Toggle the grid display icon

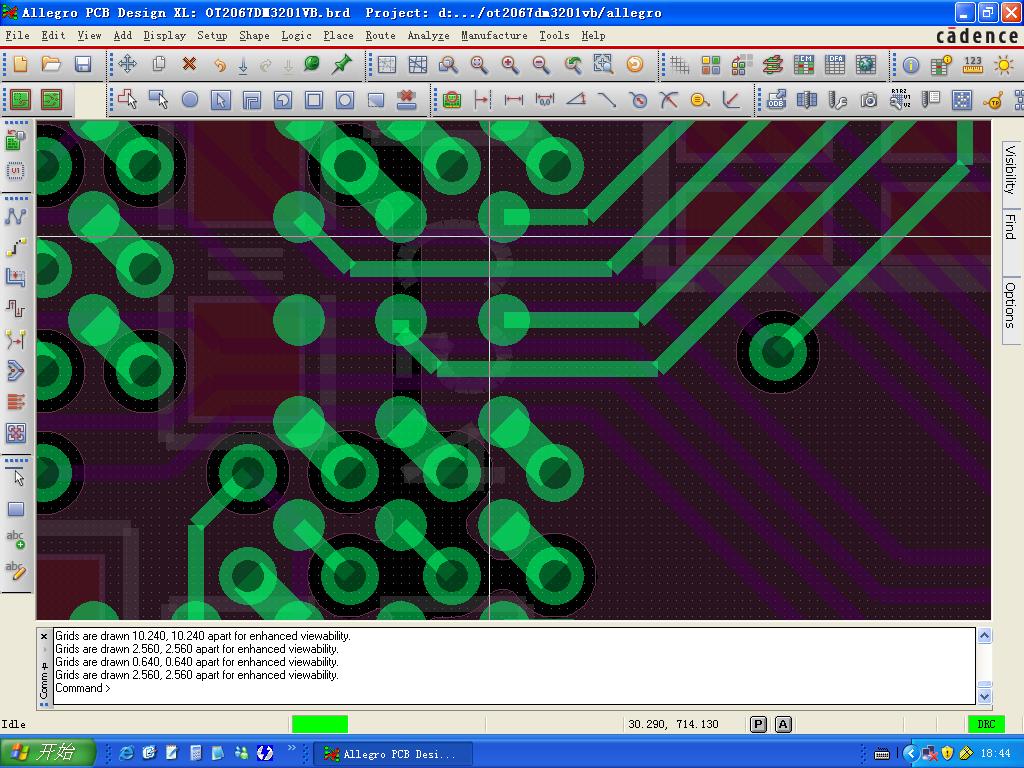click(x=680, y=64)
